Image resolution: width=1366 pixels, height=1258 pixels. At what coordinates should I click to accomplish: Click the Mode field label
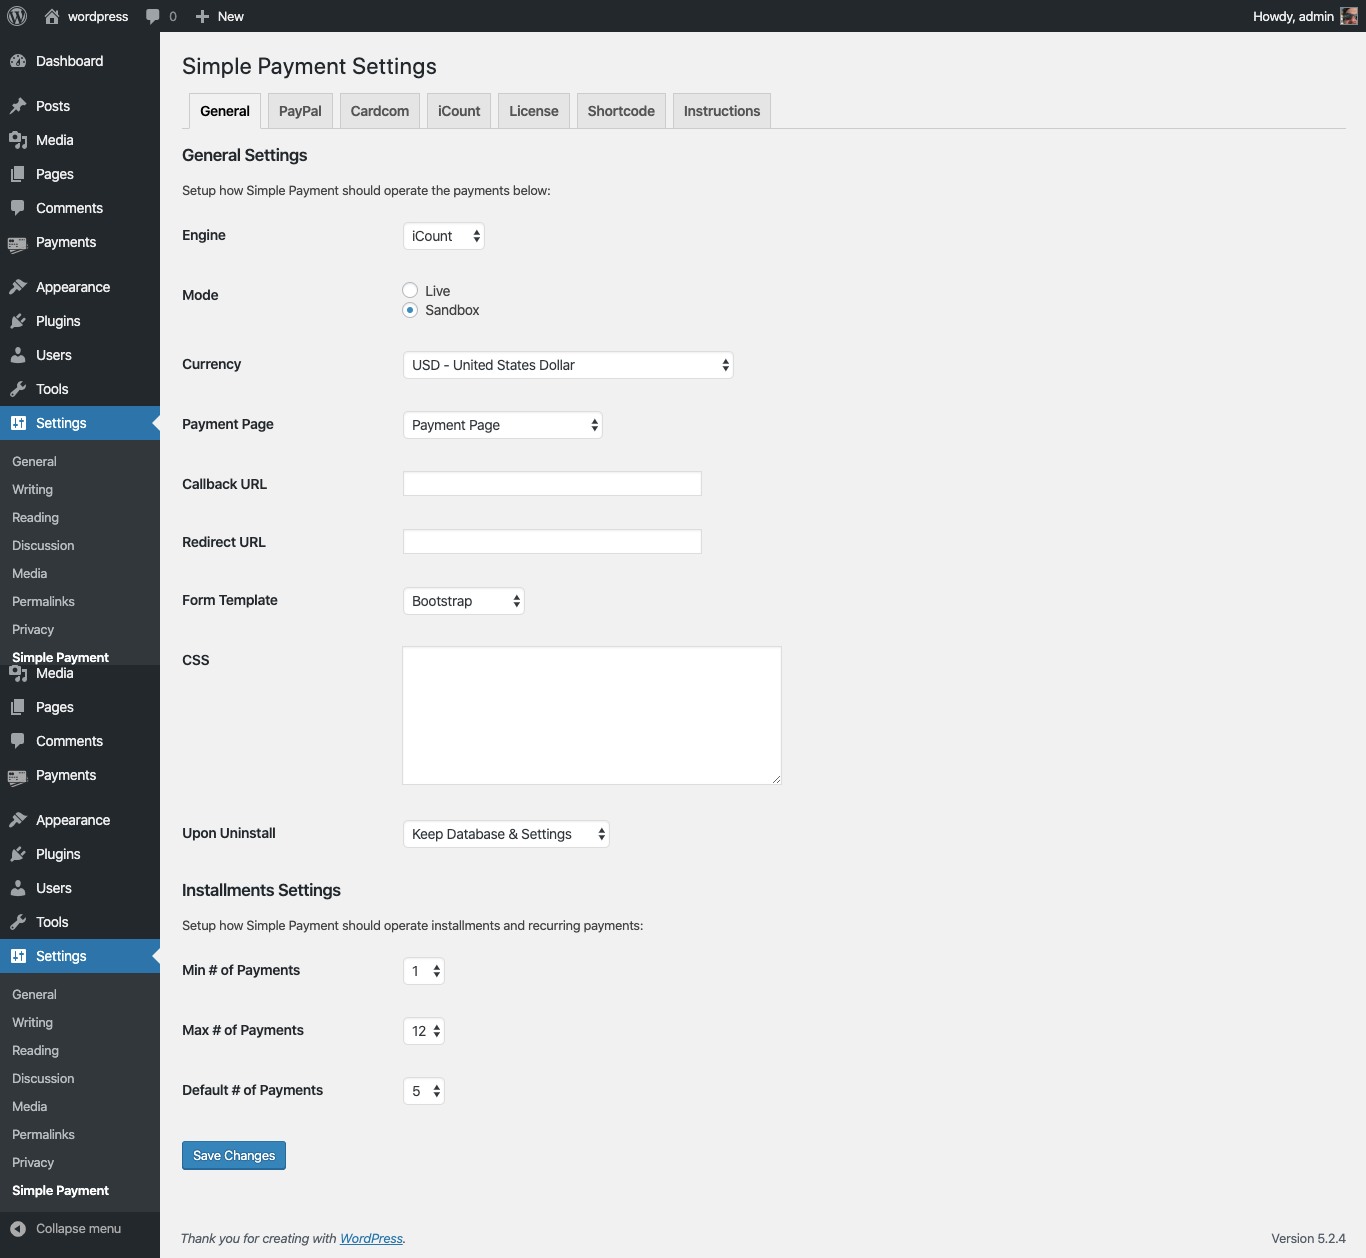pos(200,295)
